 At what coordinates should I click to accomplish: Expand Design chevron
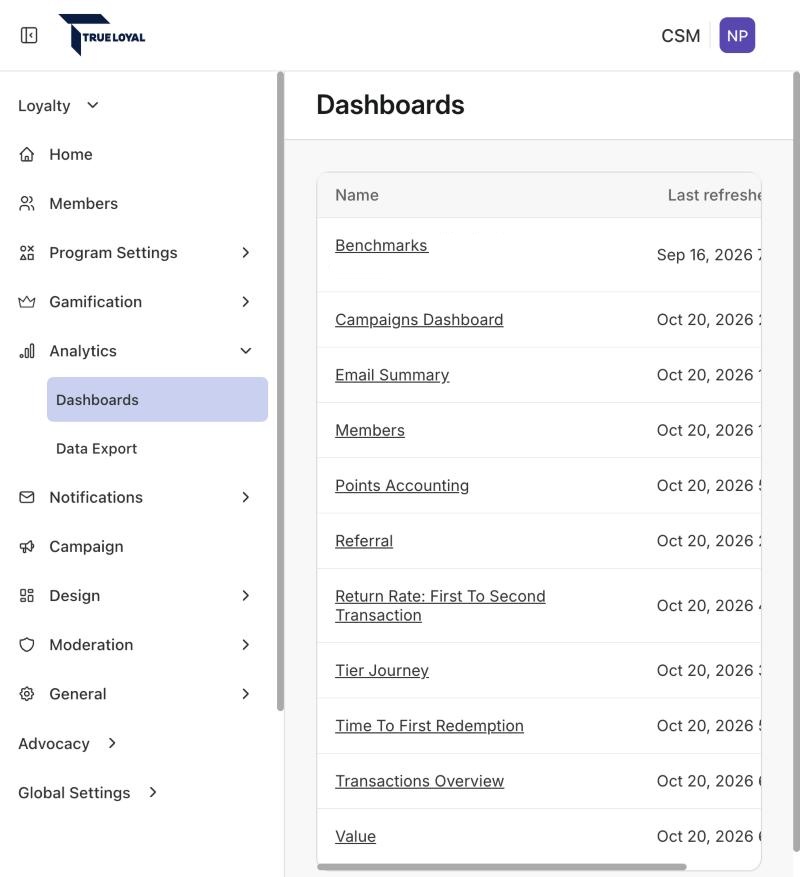246,596
